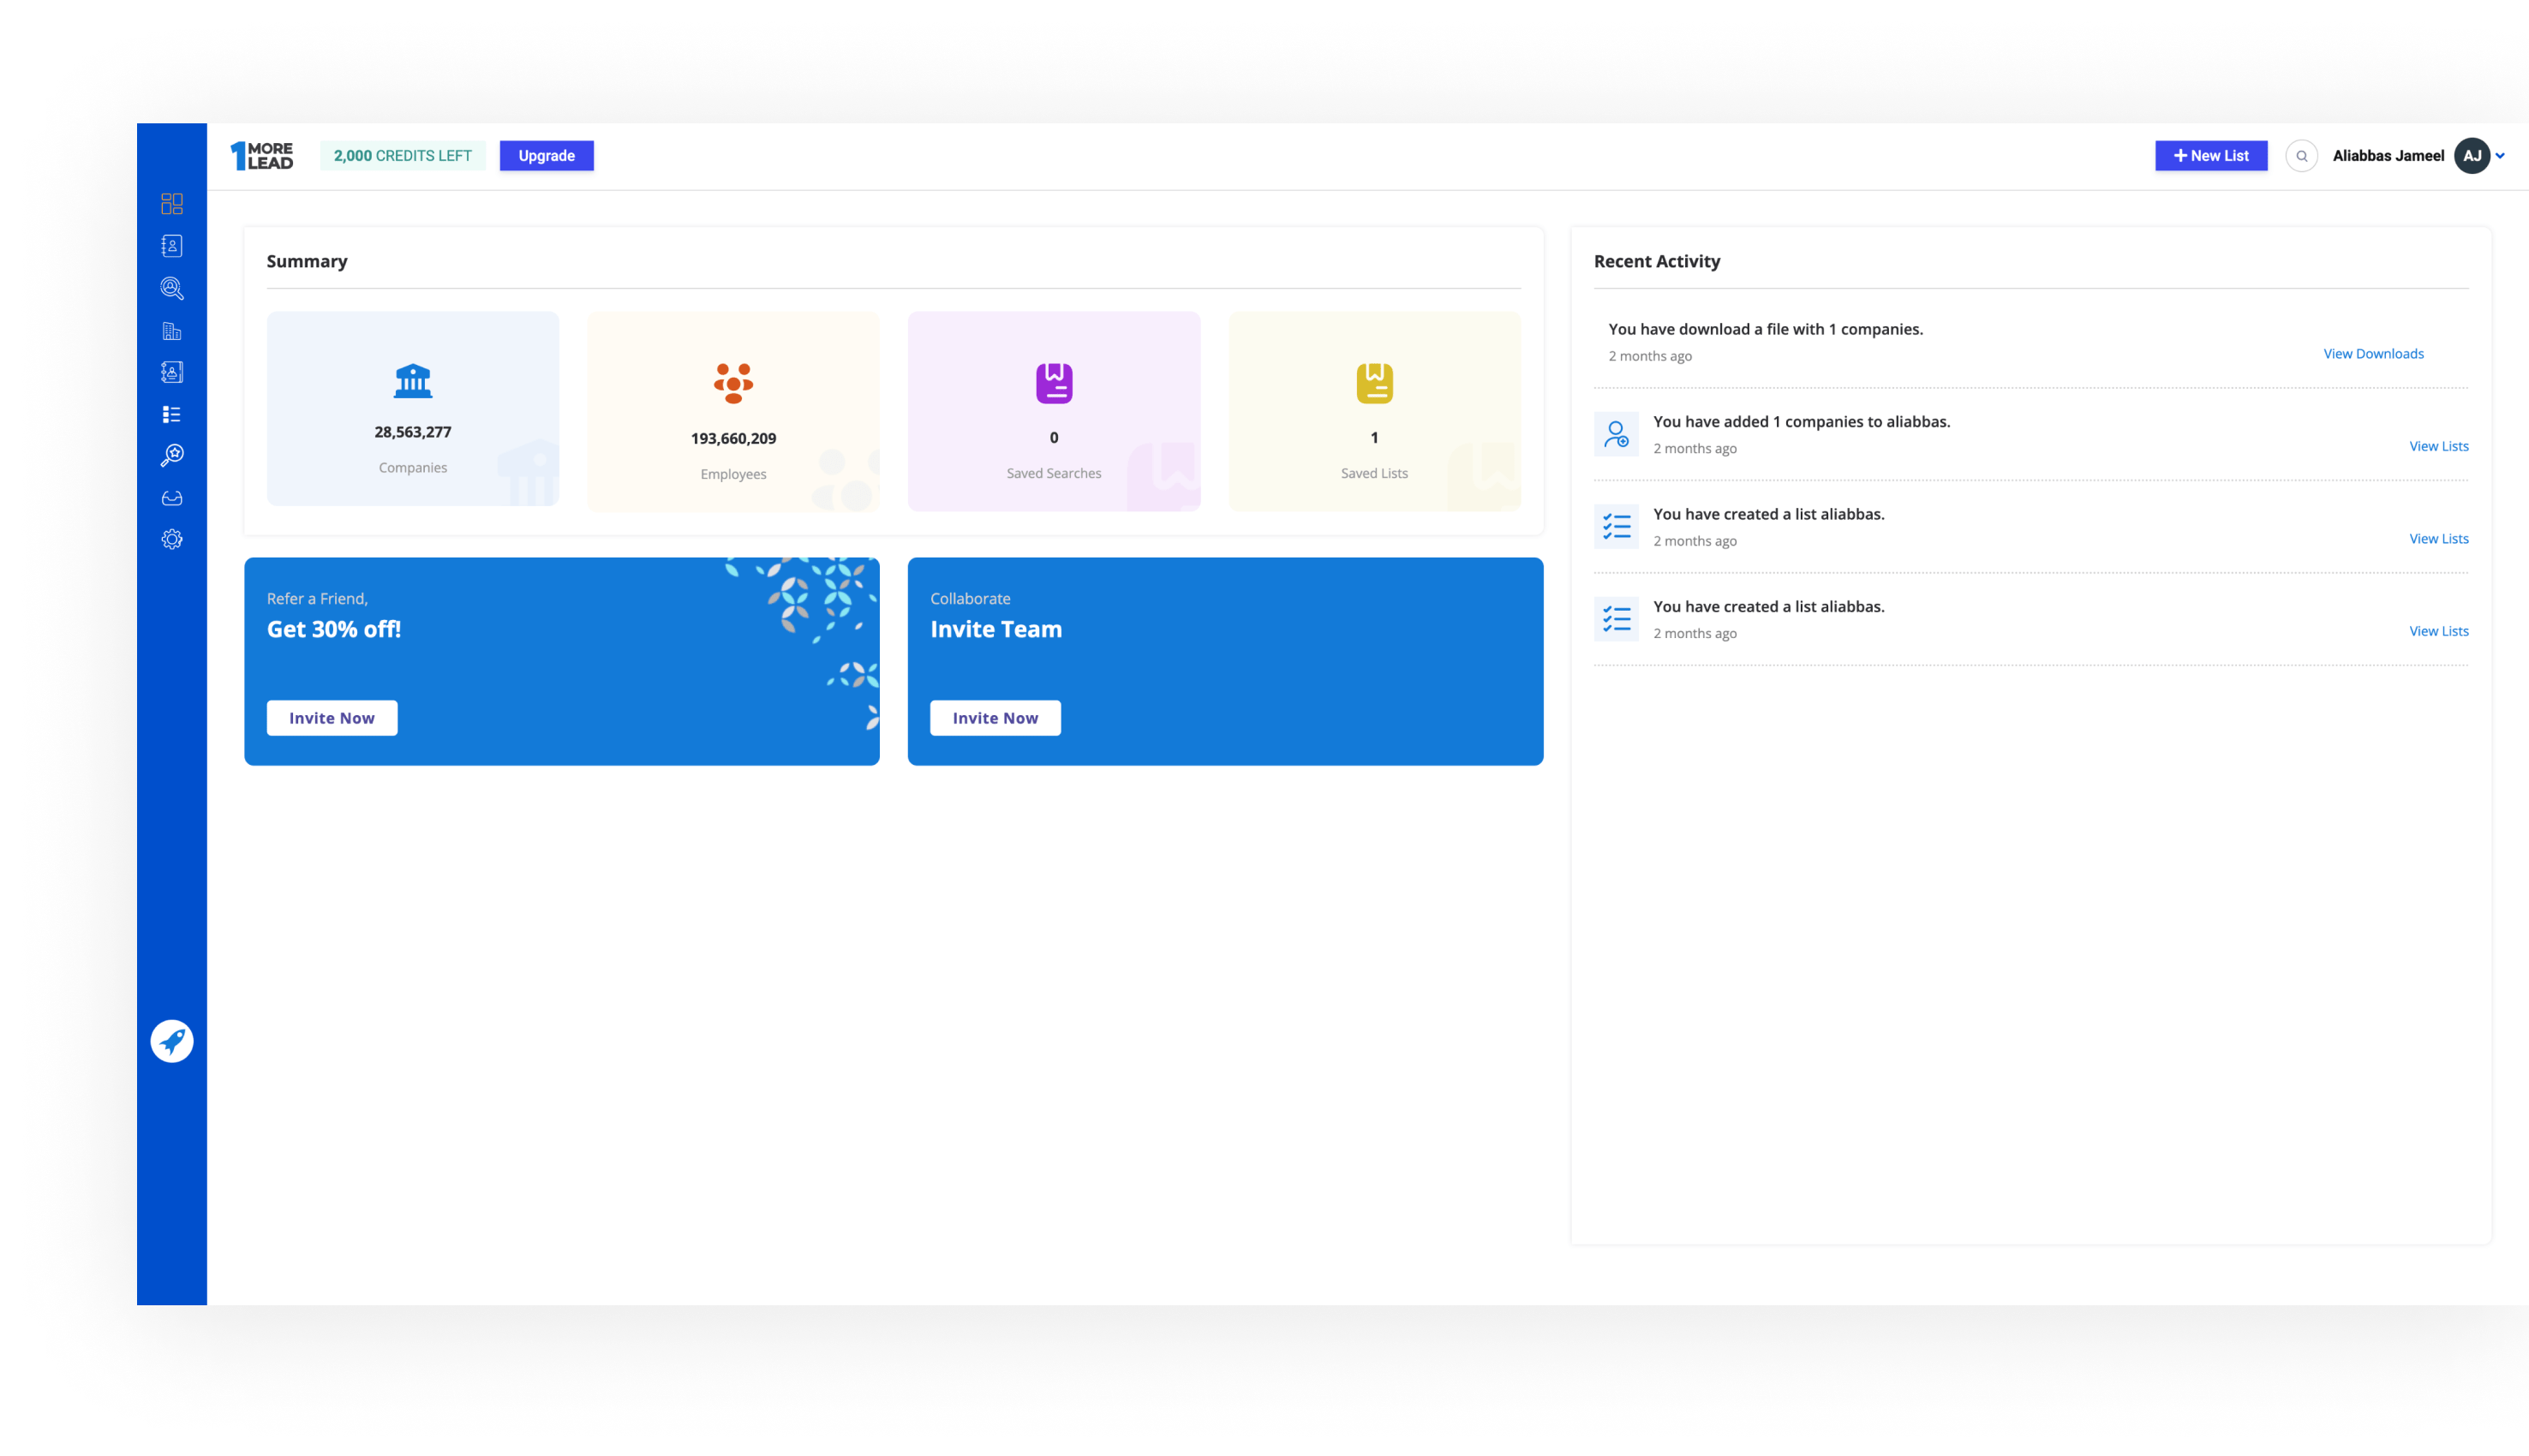Click the Aliabbas Jameel username text
This screenshot has height=1456, width=2529.
pyautogui.click(x=2388, y=156)
